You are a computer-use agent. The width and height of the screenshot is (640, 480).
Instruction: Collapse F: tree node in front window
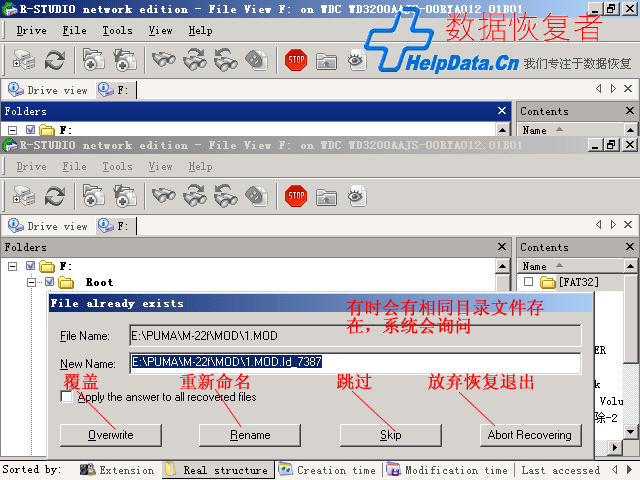13,266
